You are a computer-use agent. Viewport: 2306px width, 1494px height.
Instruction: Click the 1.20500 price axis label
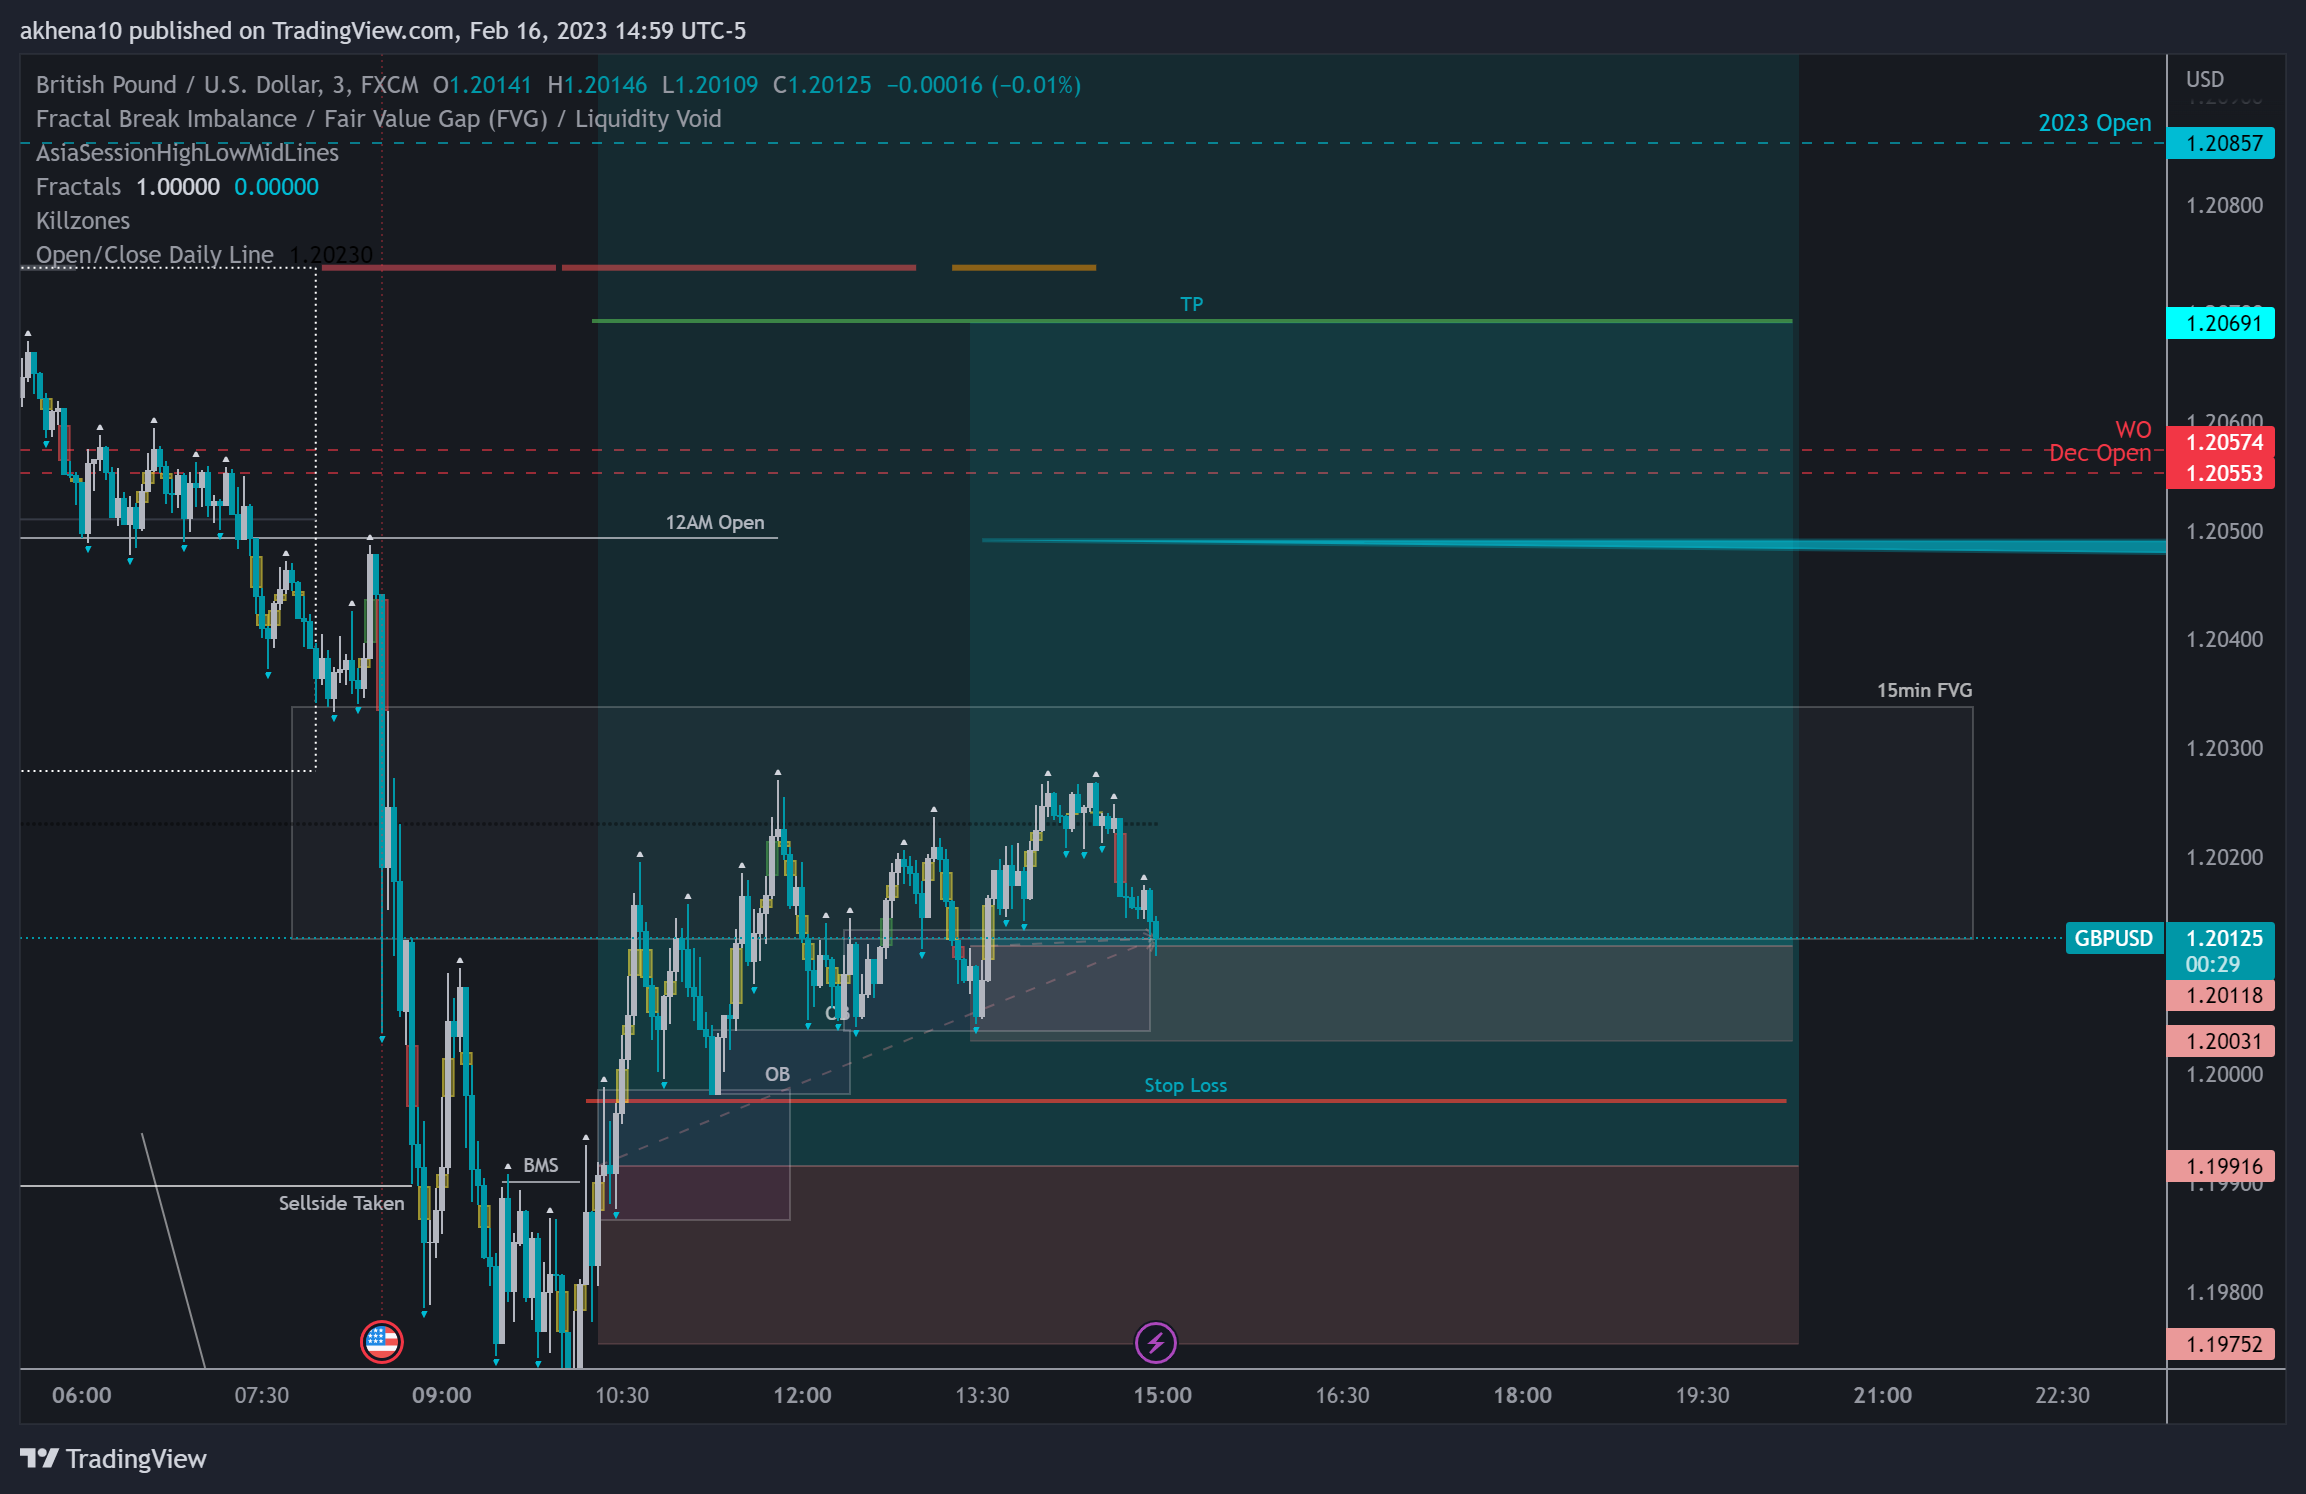click(2224, 531)
